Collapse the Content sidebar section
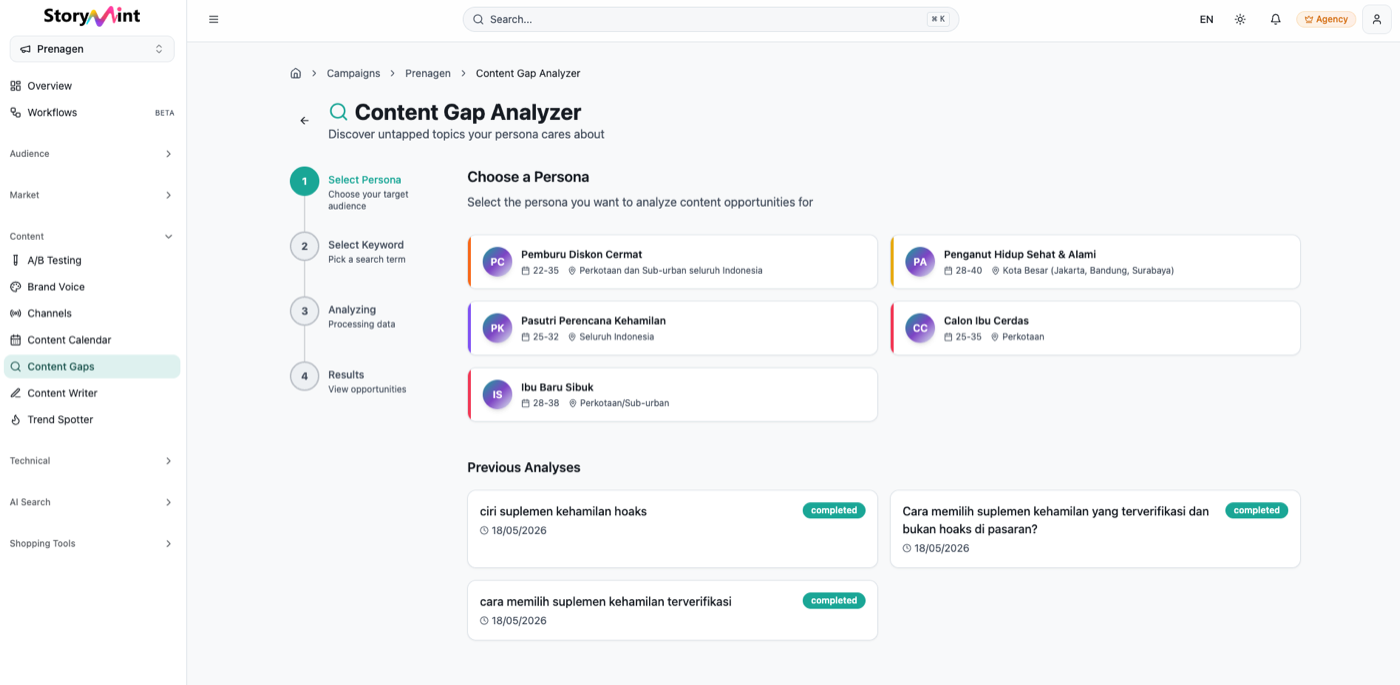 [x=92, y=237]
